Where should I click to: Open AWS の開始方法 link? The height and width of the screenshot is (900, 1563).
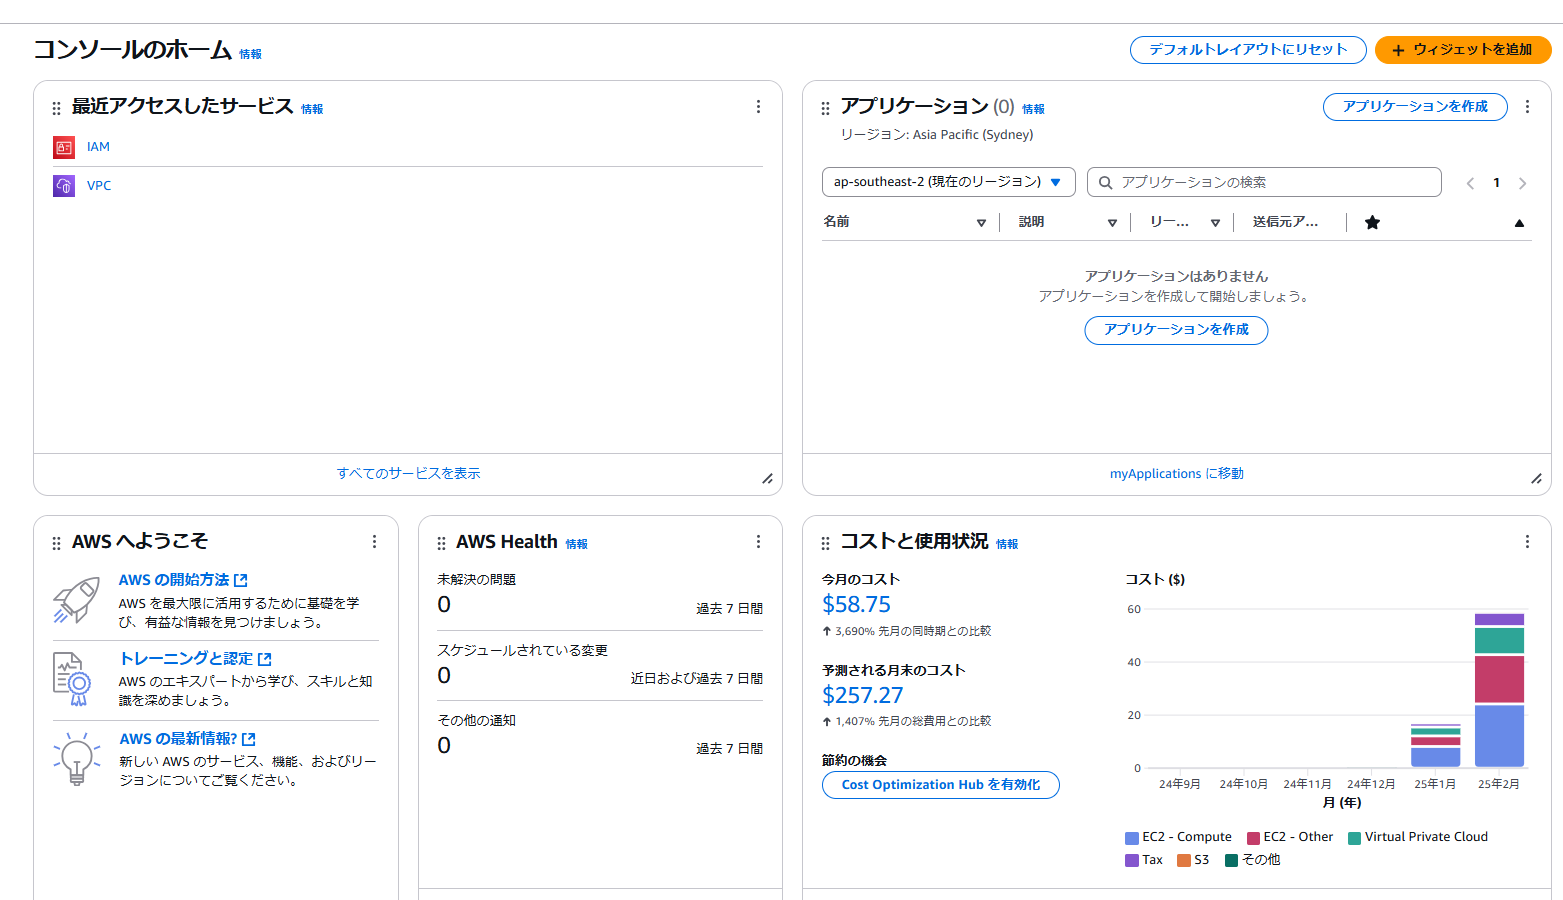(183, 580)
